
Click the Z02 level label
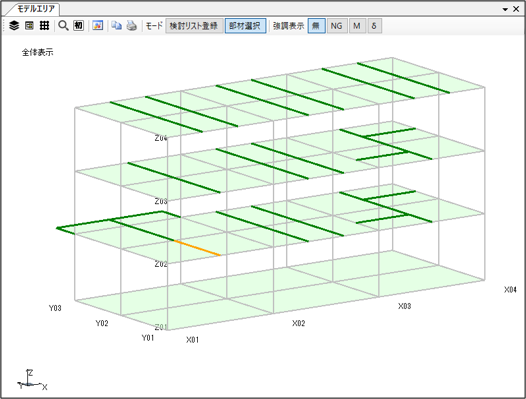pos(161,264)
